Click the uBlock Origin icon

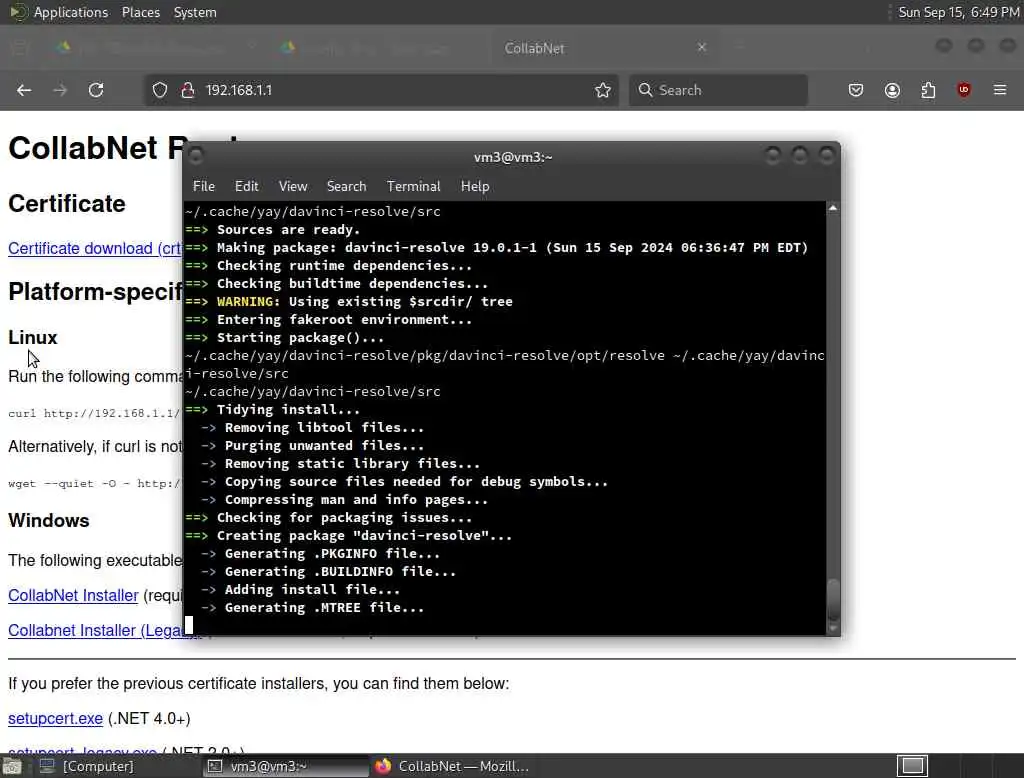tap(964, 90)
